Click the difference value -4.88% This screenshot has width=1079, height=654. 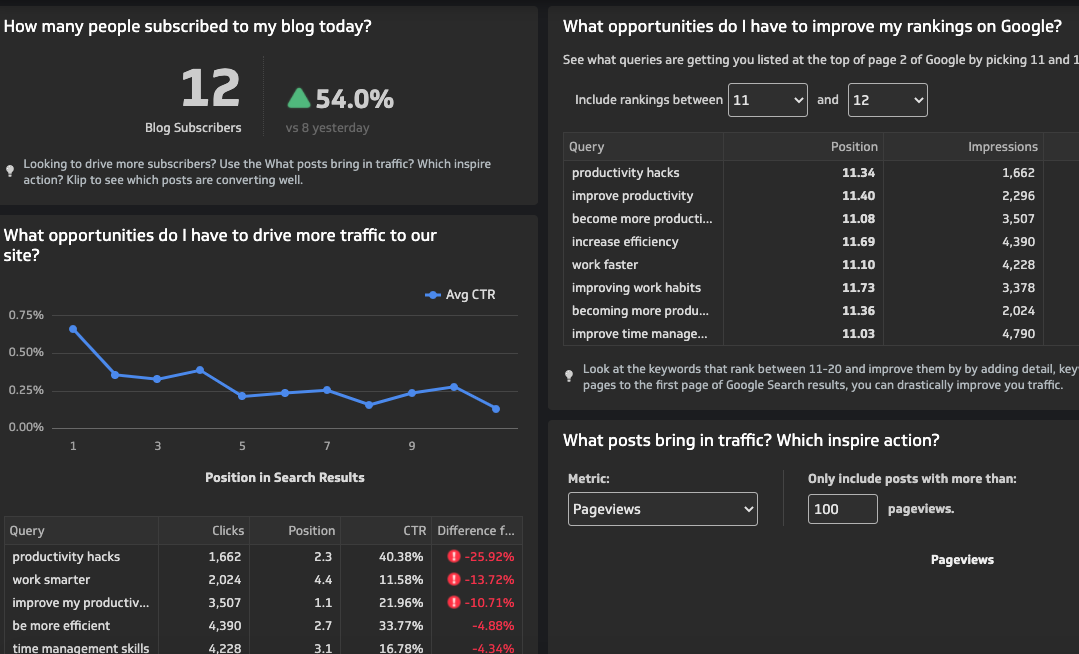pyautogui.click(x=493, y=626)
